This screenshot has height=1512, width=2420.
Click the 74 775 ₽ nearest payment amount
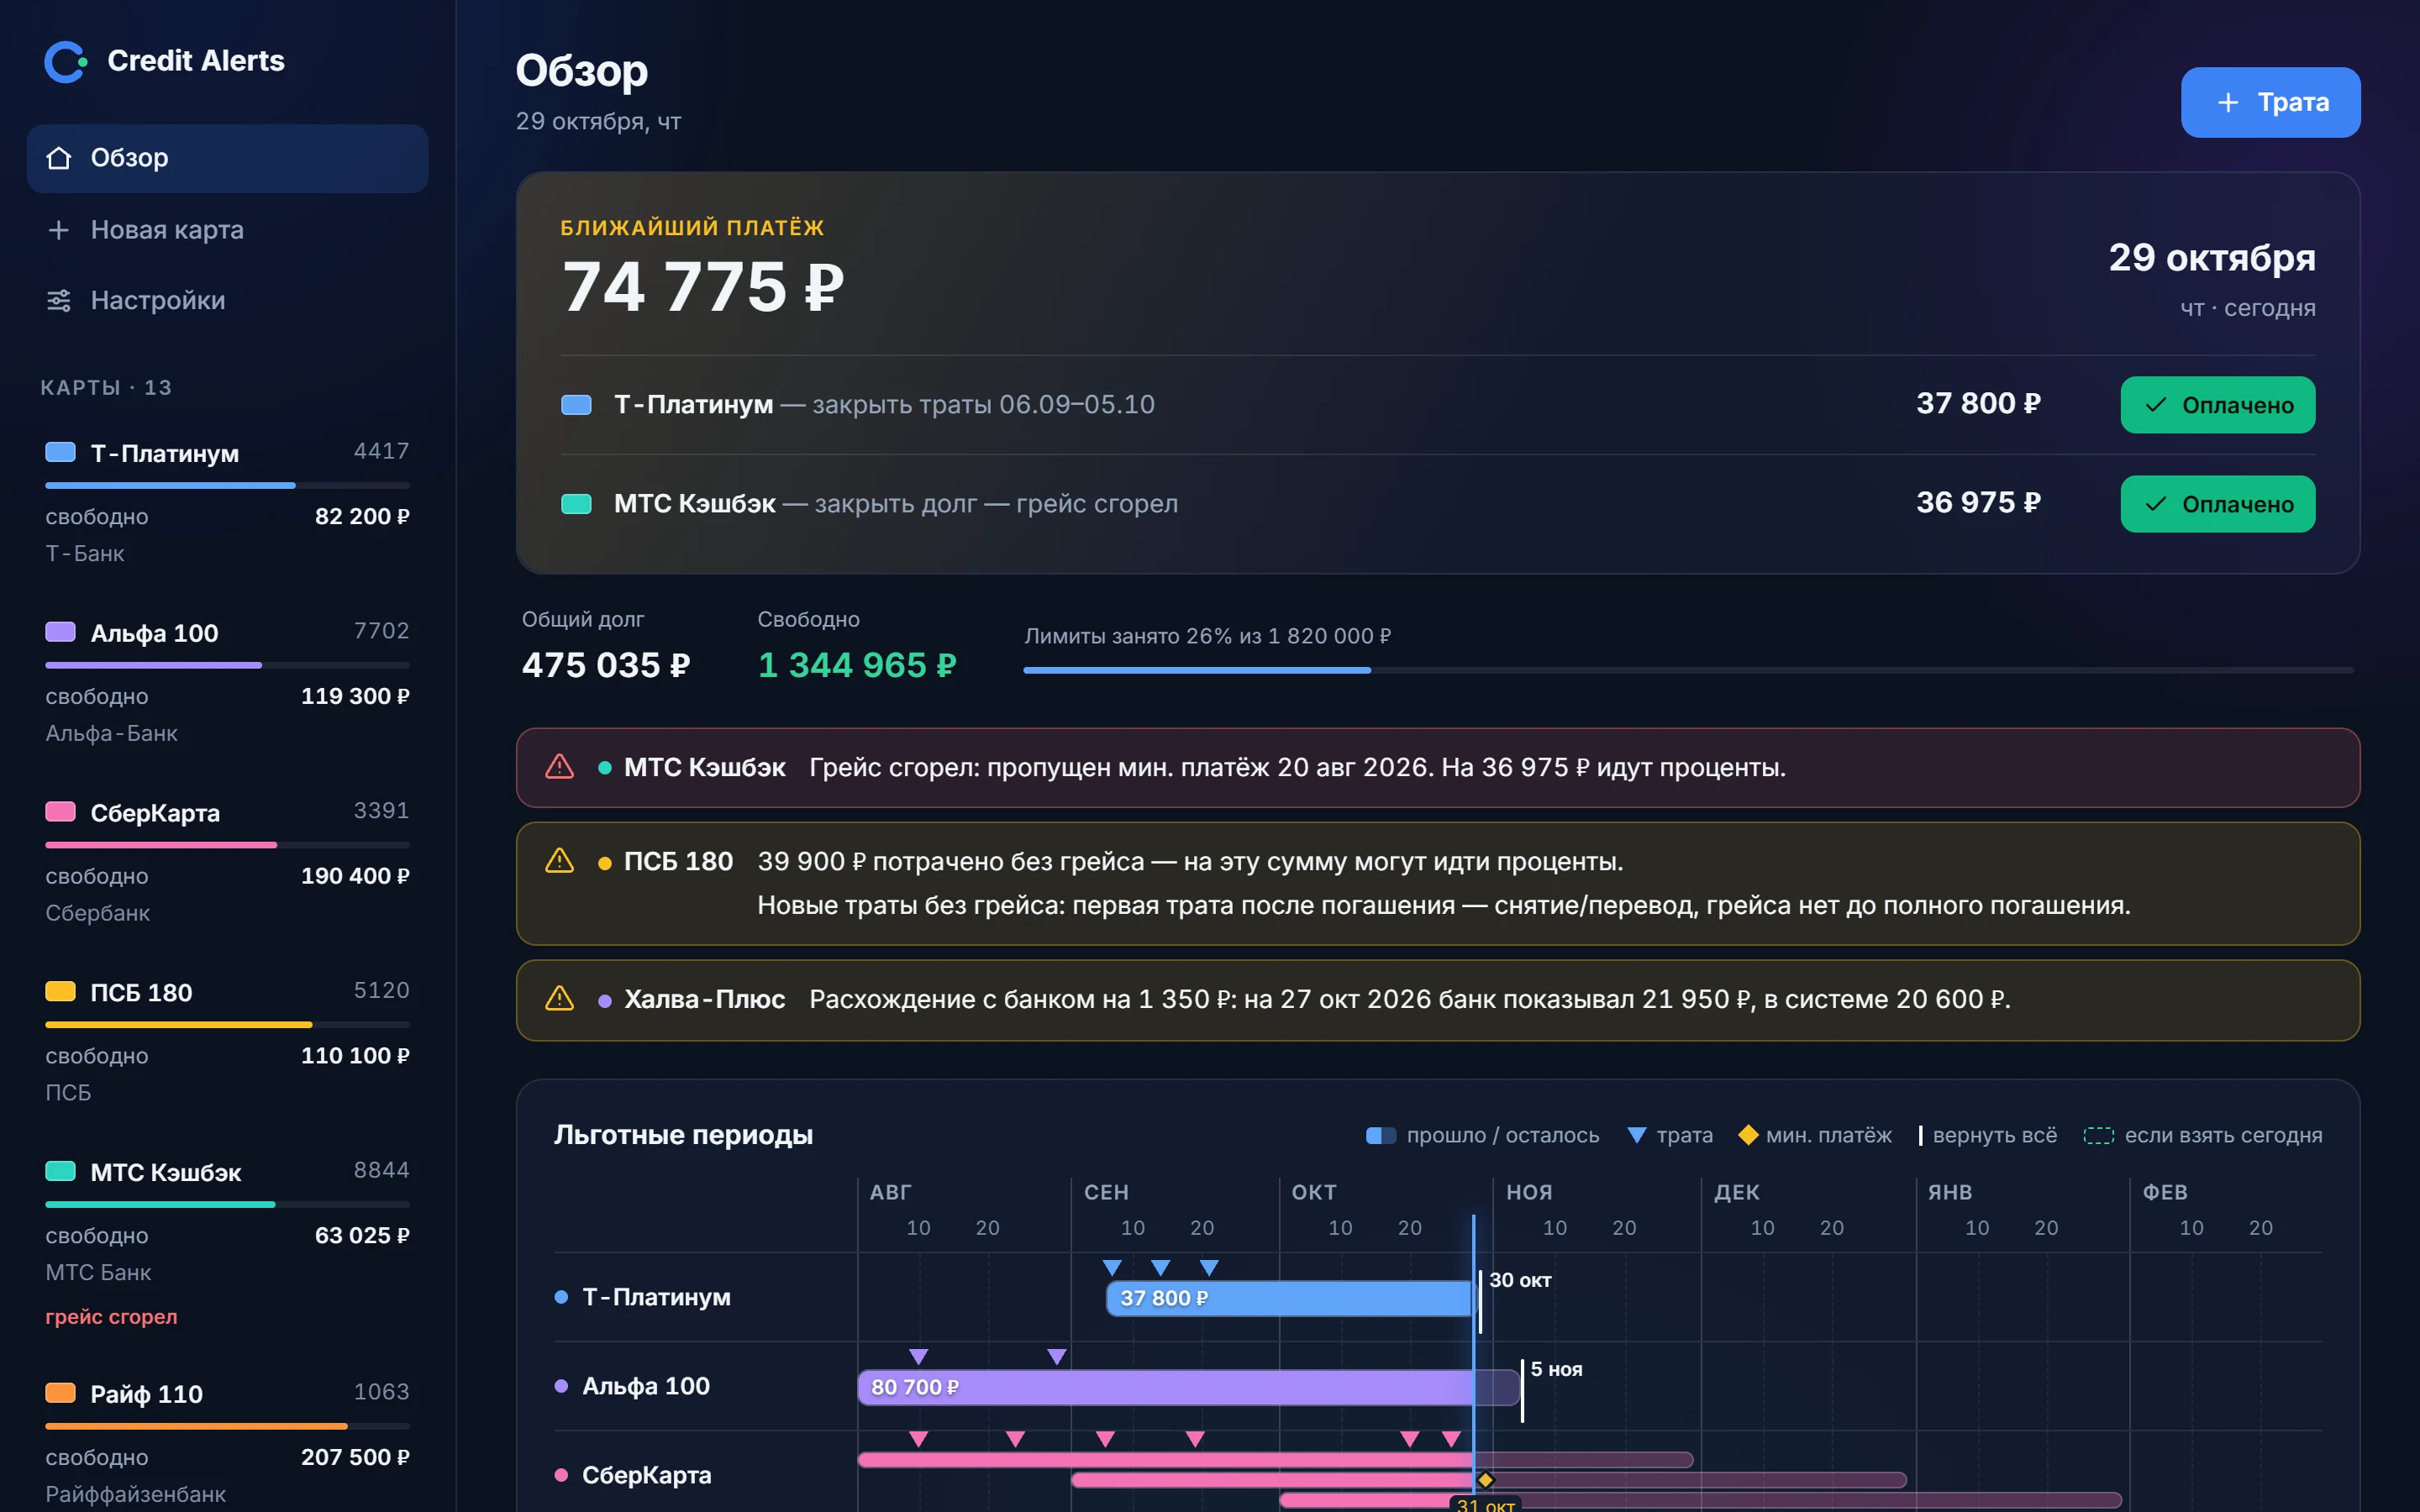703,287
